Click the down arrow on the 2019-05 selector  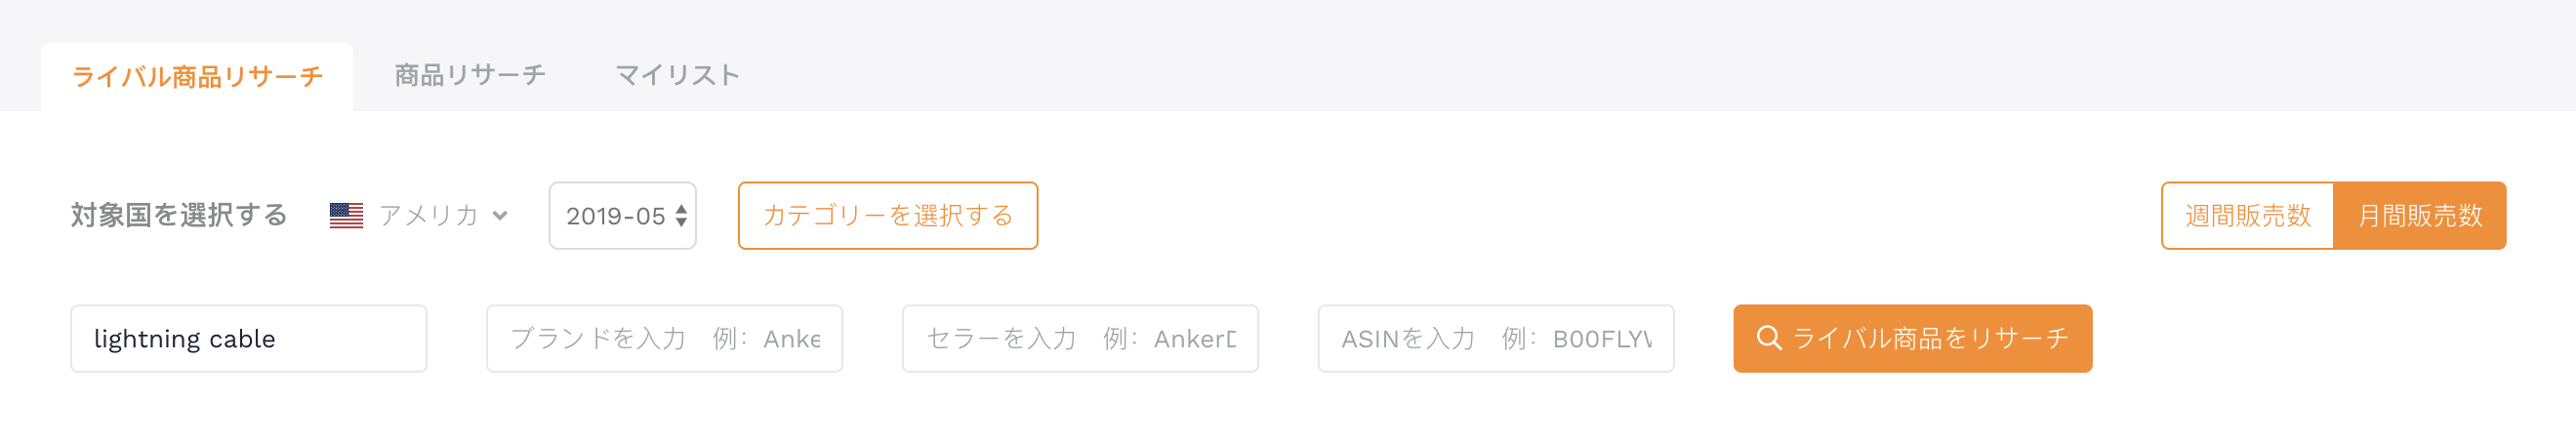pyautogui.click(x=681, y=222)
